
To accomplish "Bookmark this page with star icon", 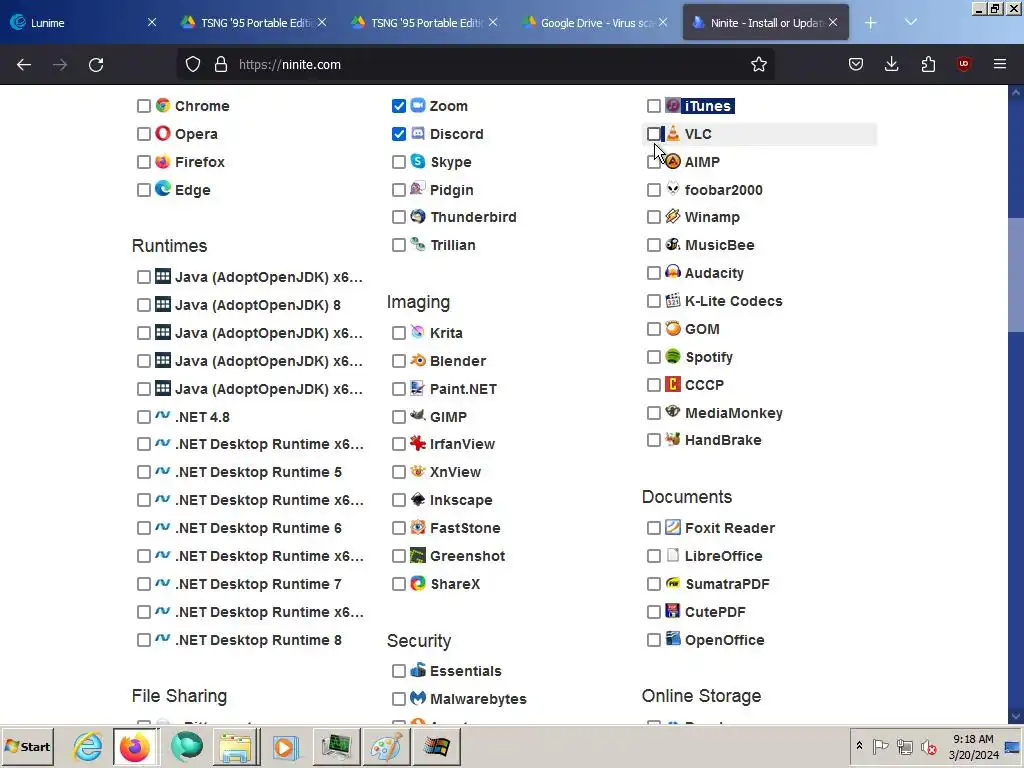I will 758,64.
